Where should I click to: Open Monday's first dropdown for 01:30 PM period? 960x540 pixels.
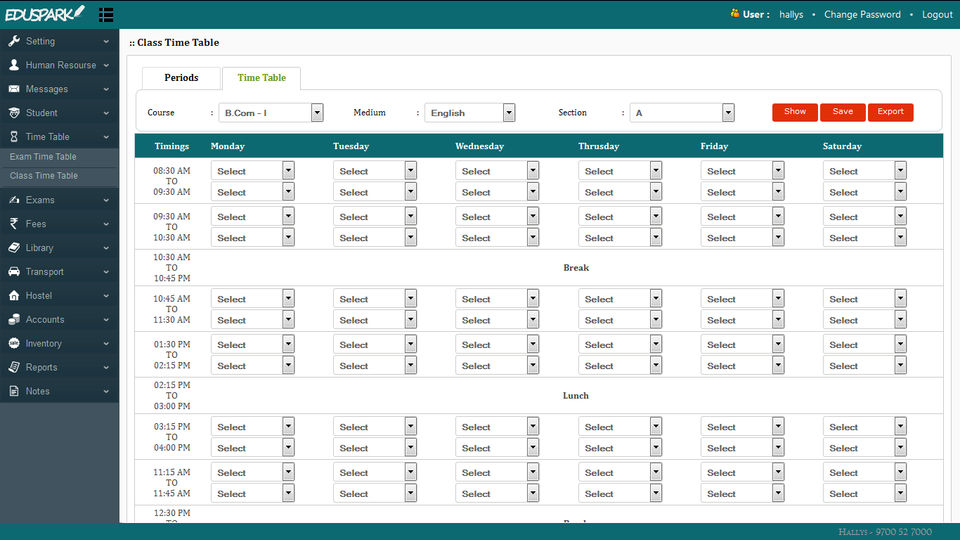click(x=253, y=345)
